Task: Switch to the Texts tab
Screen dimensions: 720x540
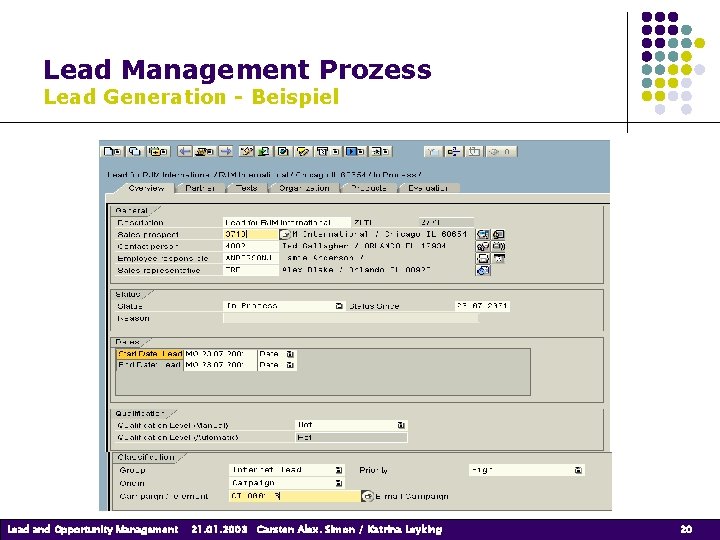Action: coord(247,188)
